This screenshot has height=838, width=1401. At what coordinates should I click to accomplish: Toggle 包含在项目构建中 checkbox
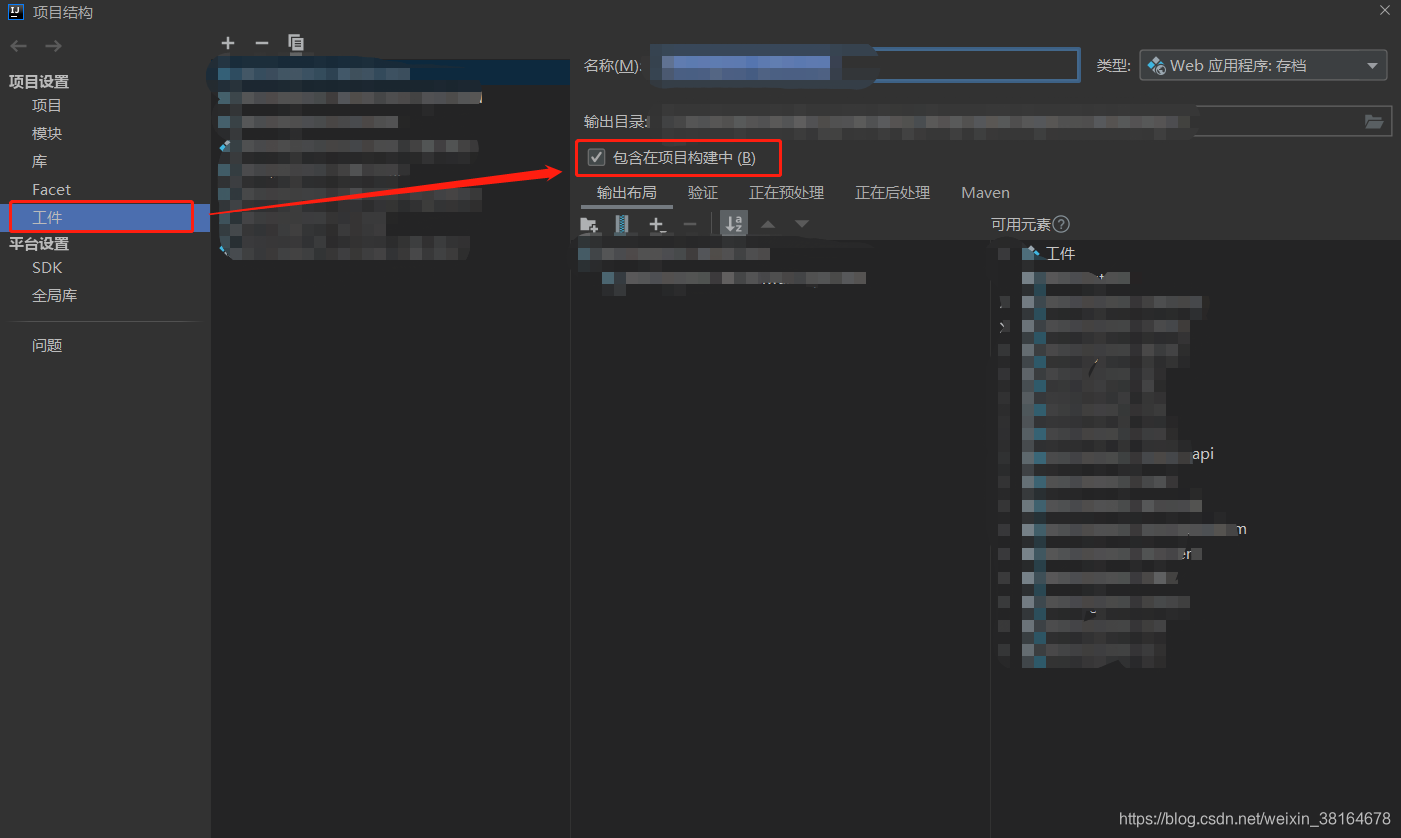597,157
